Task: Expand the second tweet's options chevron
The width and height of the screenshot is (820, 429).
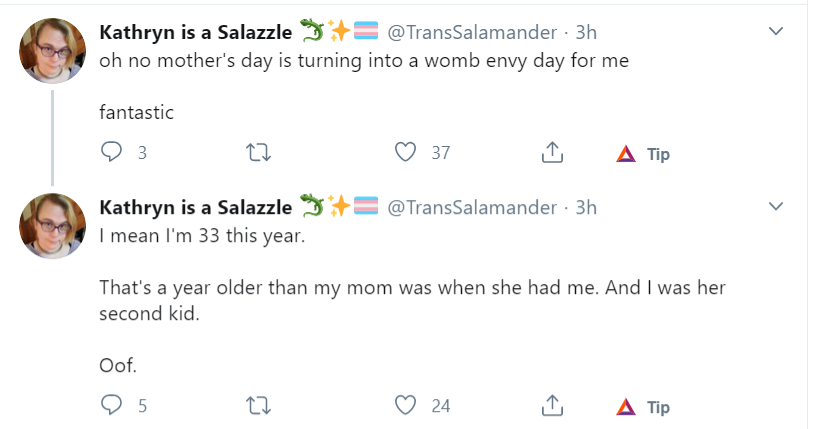Action: pyautogui.click(x=776, y=206)
